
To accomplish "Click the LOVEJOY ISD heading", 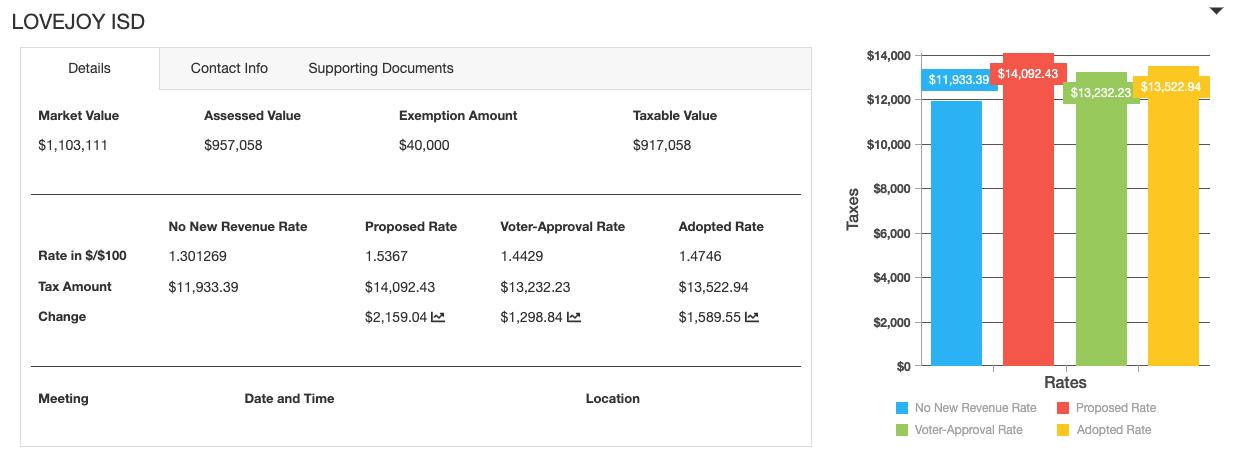I will (x=78, y=22).
